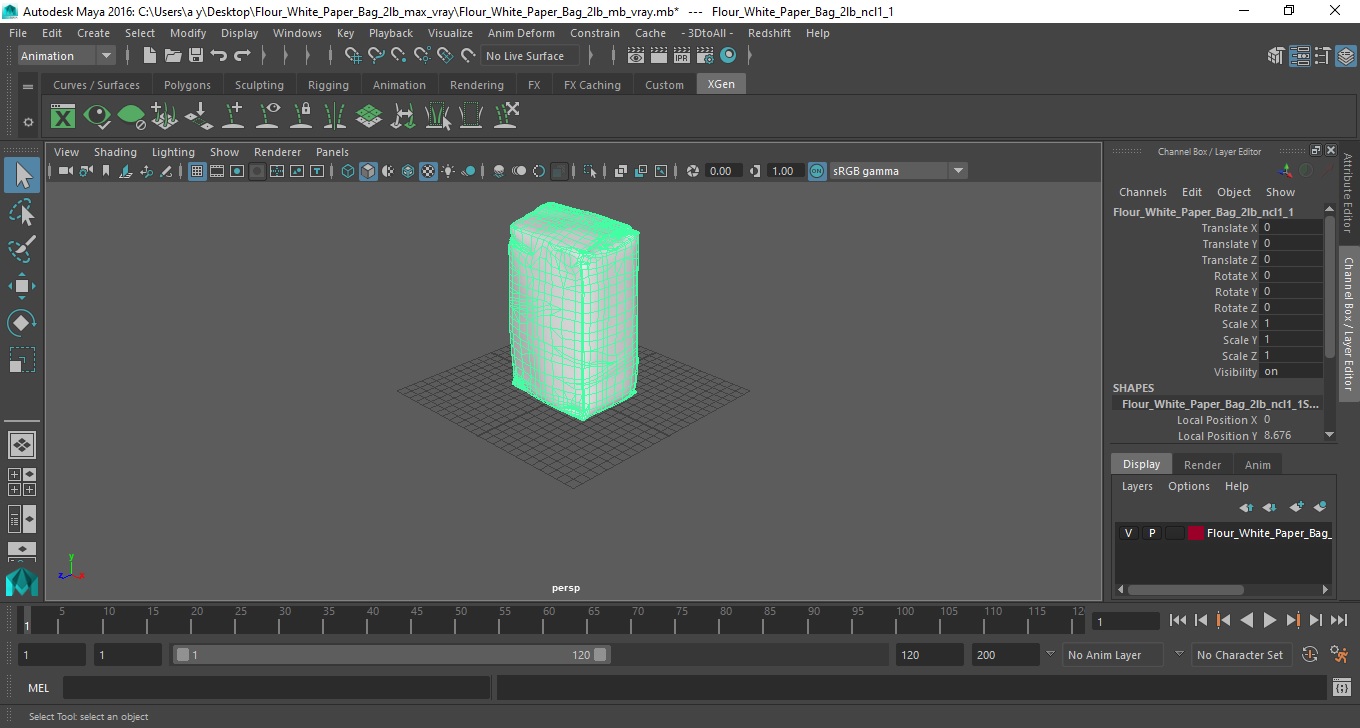This screenshot has height=728, width=1360.
Task: Toggle smooth shade all cube in viewport
Action: [x=368, y=171]
